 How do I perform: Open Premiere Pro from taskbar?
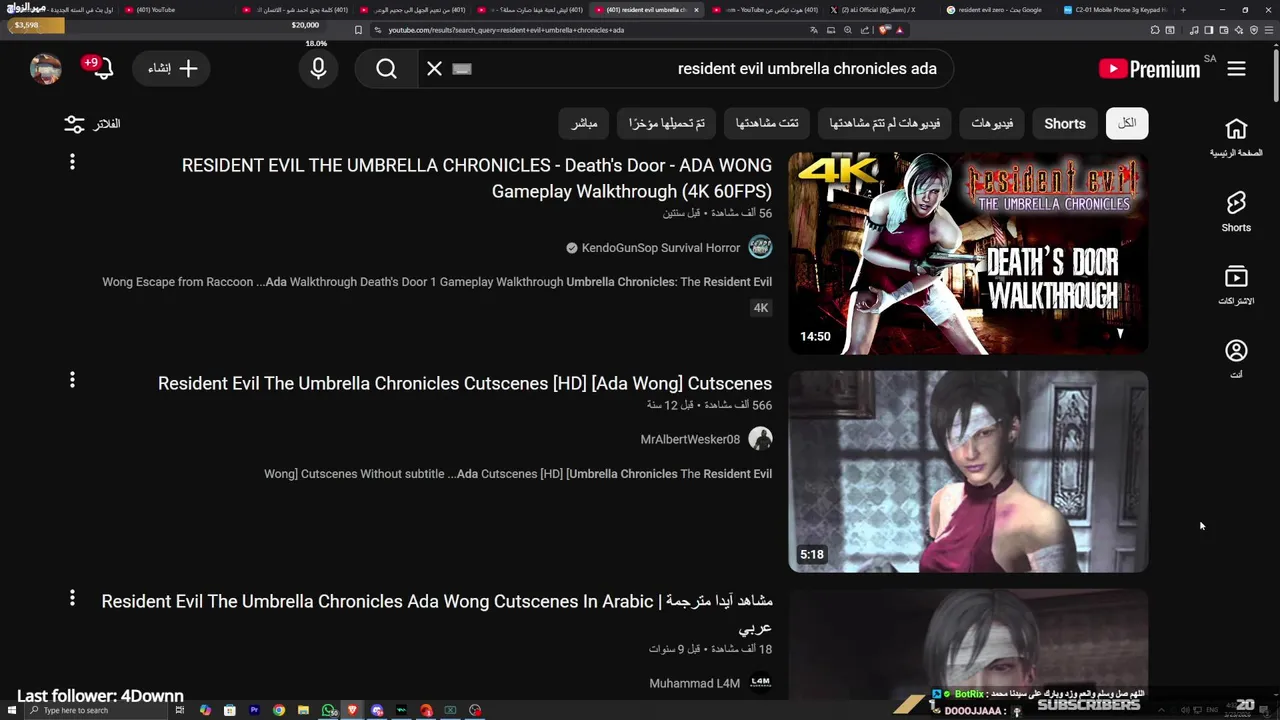tap(254, 710)
